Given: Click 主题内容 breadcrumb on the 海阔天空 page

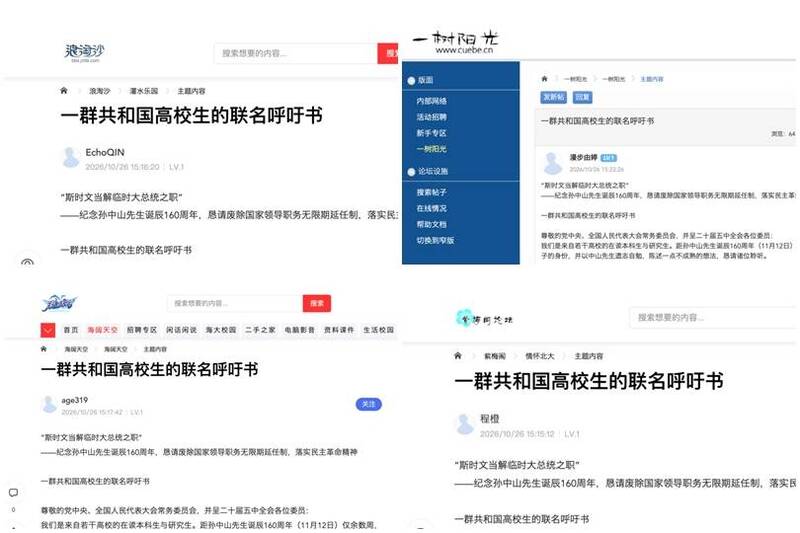Looking at the screenshot, I should tap(155, 349).
